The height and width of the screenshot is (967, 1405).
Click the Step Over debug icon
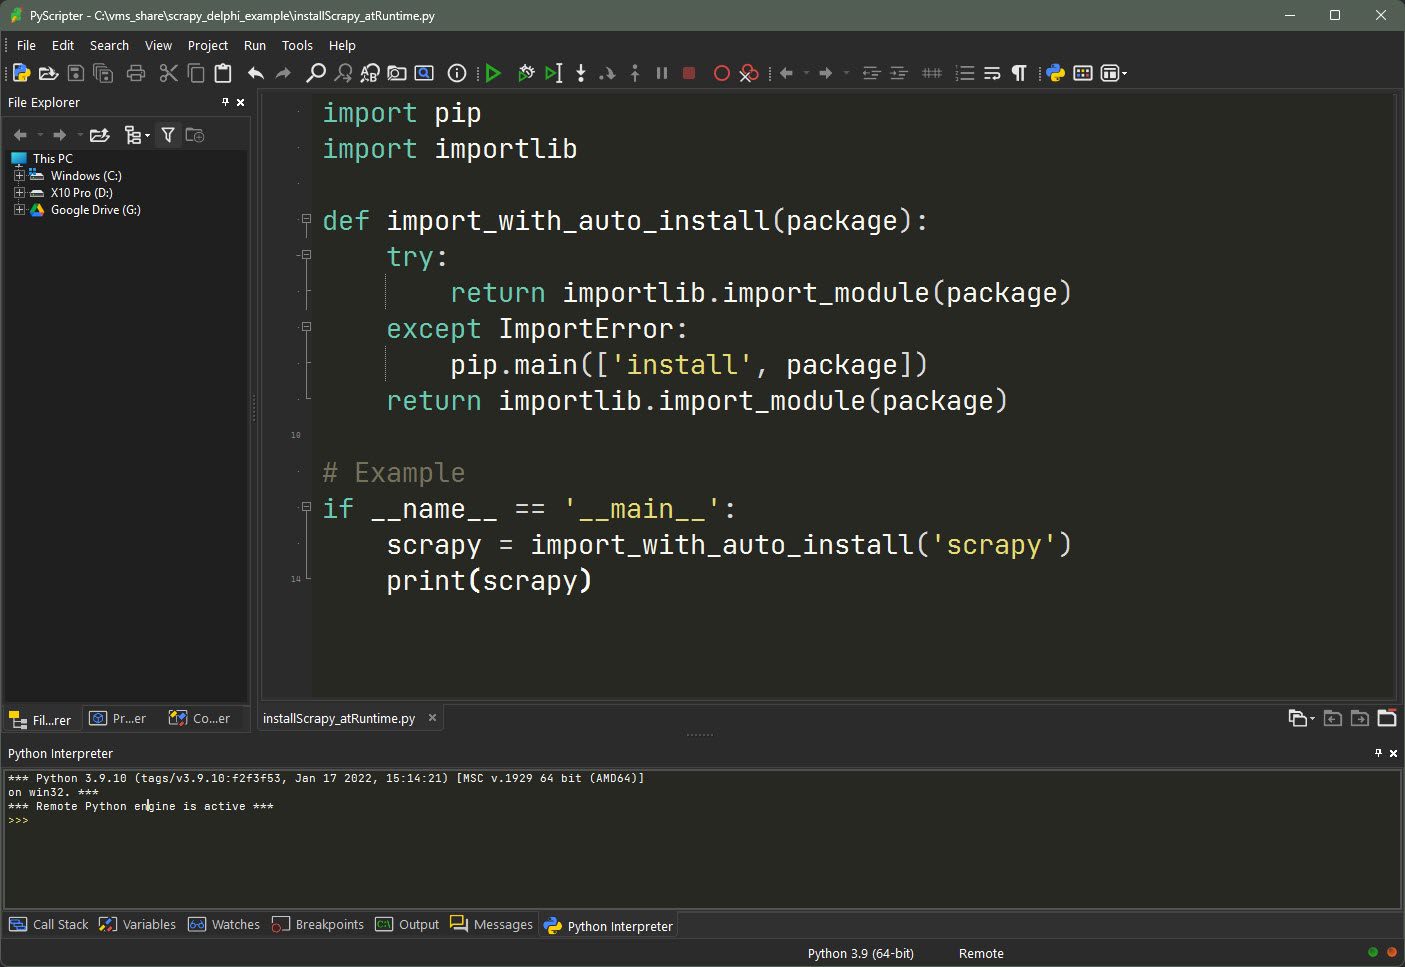click(x=607, y=73)
